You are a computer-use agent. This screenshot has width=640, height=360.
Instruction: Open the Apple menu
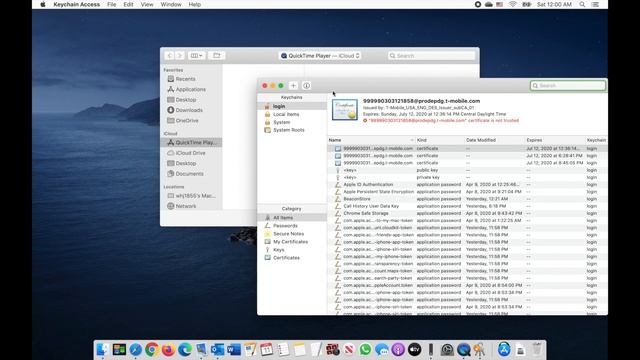click(43, 4)
